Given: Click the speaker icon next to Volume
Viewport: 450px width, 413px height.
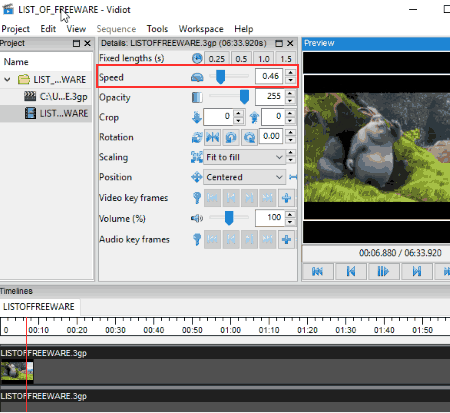Looking at the screenshot, I should click(x=197, y=218).
